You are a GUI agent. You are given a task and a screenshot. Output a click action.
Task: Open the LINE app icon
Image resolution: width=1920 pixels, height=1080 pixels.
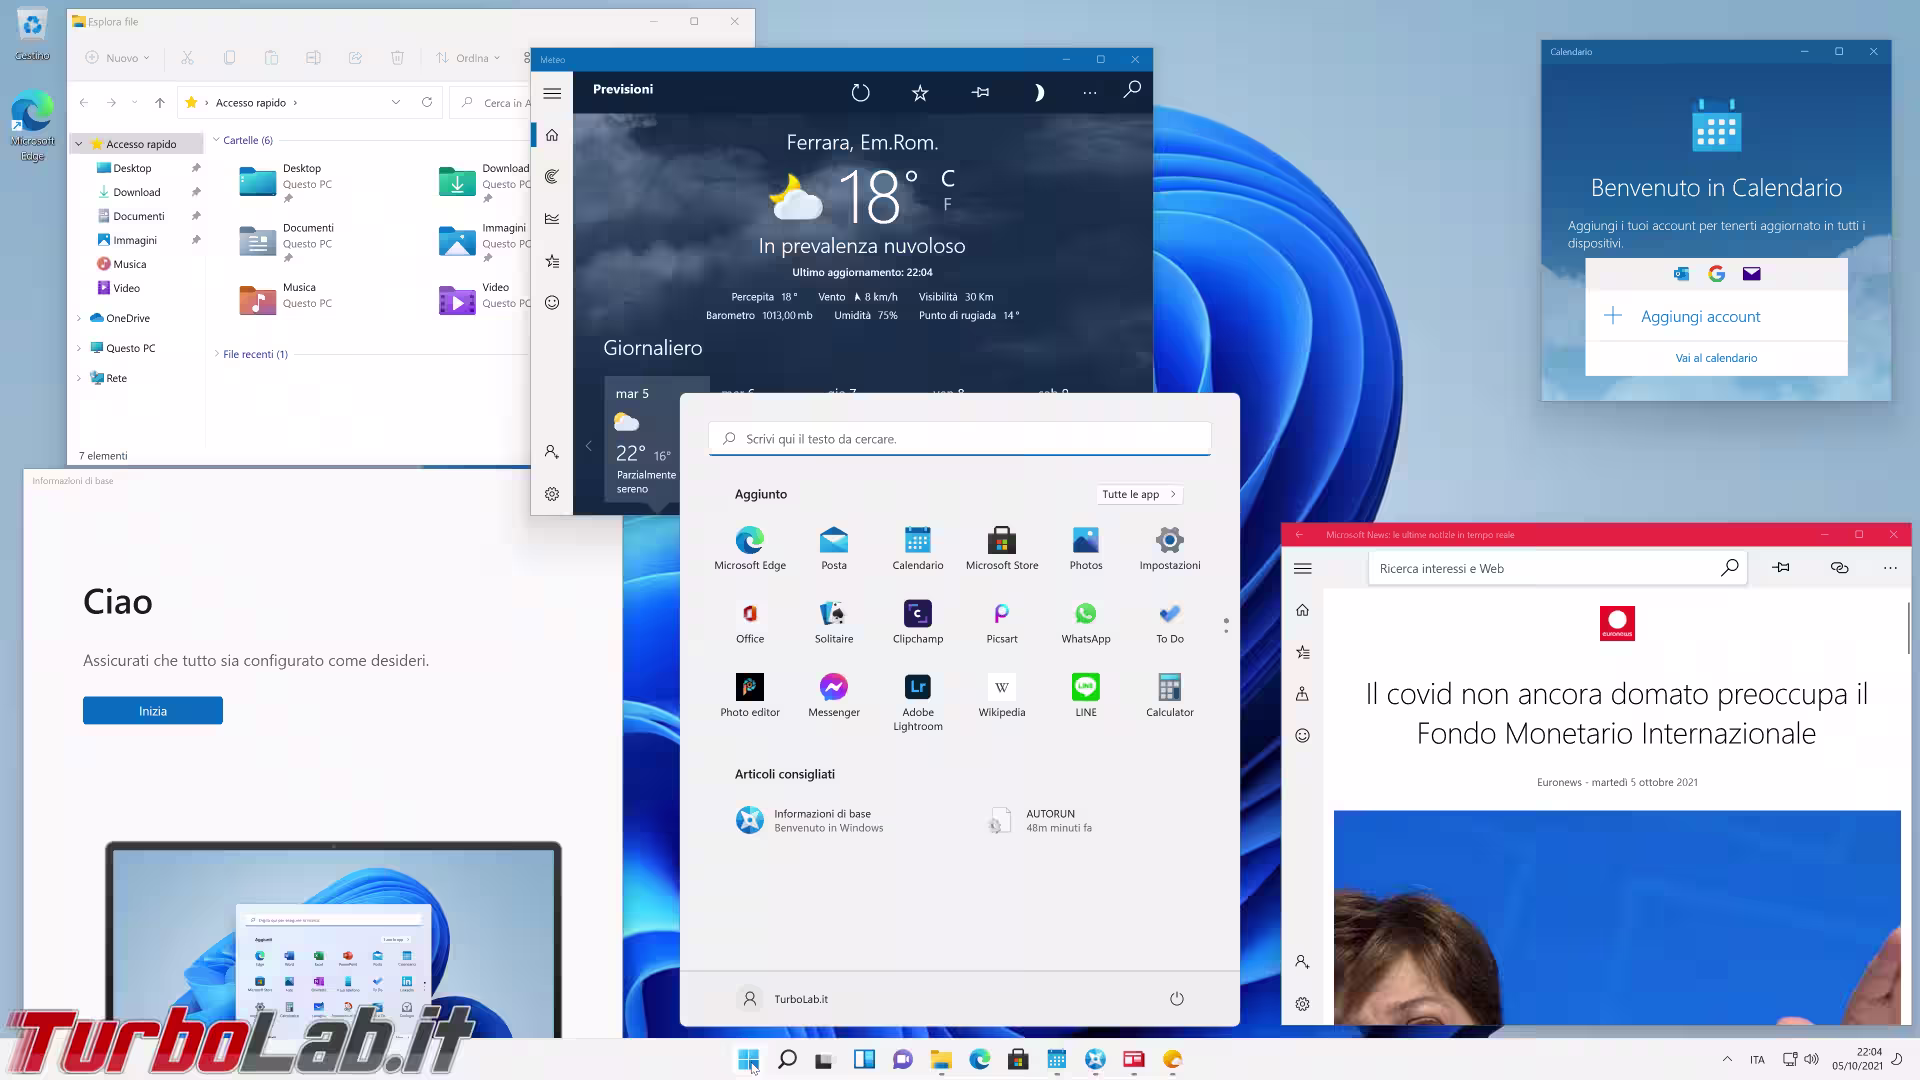[x=1085, y=695]
